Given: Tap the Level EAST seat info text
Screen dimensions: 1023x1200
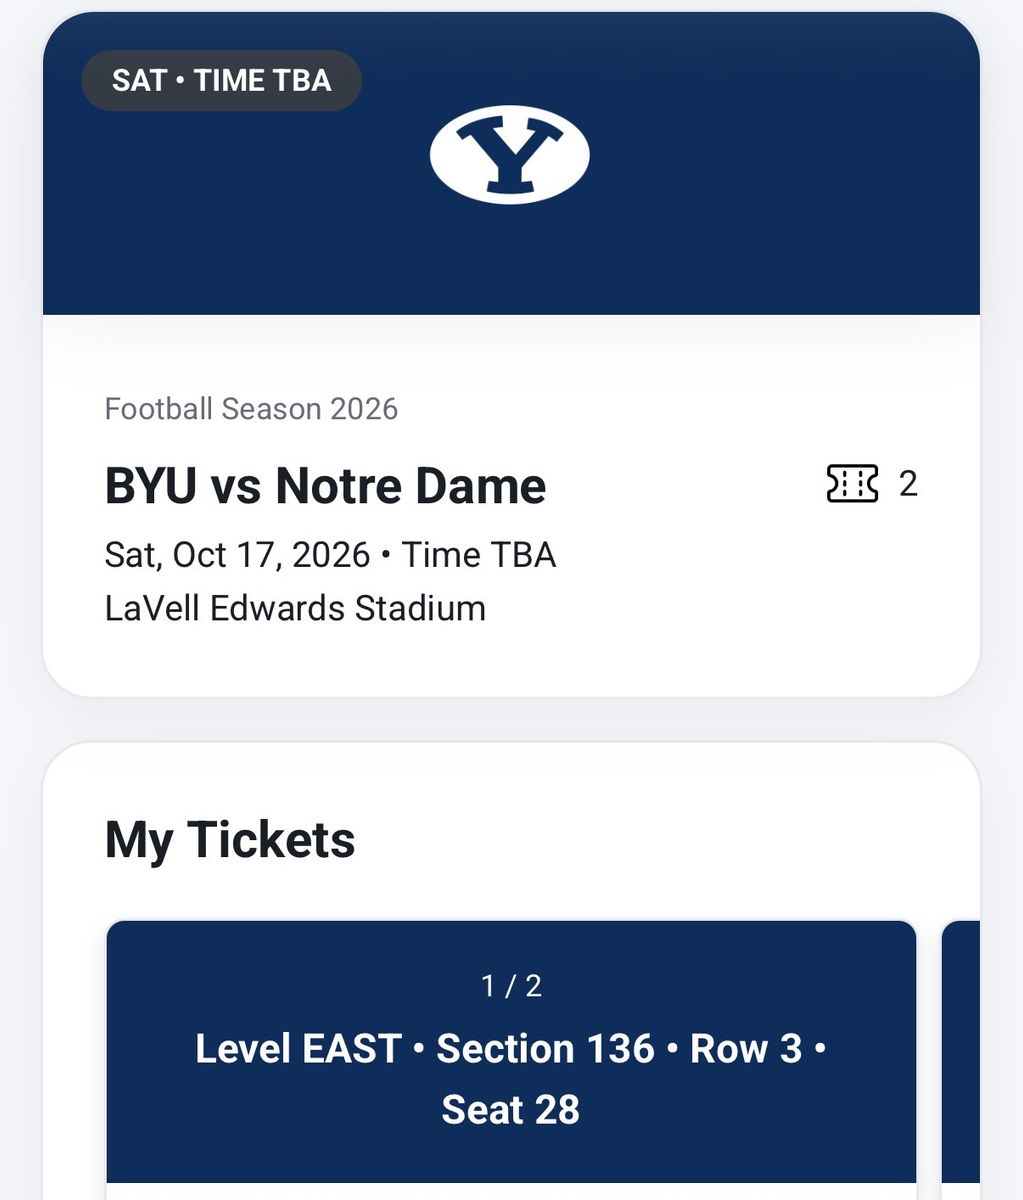Looking at the screenshot, I should [x=298, y=1049].
